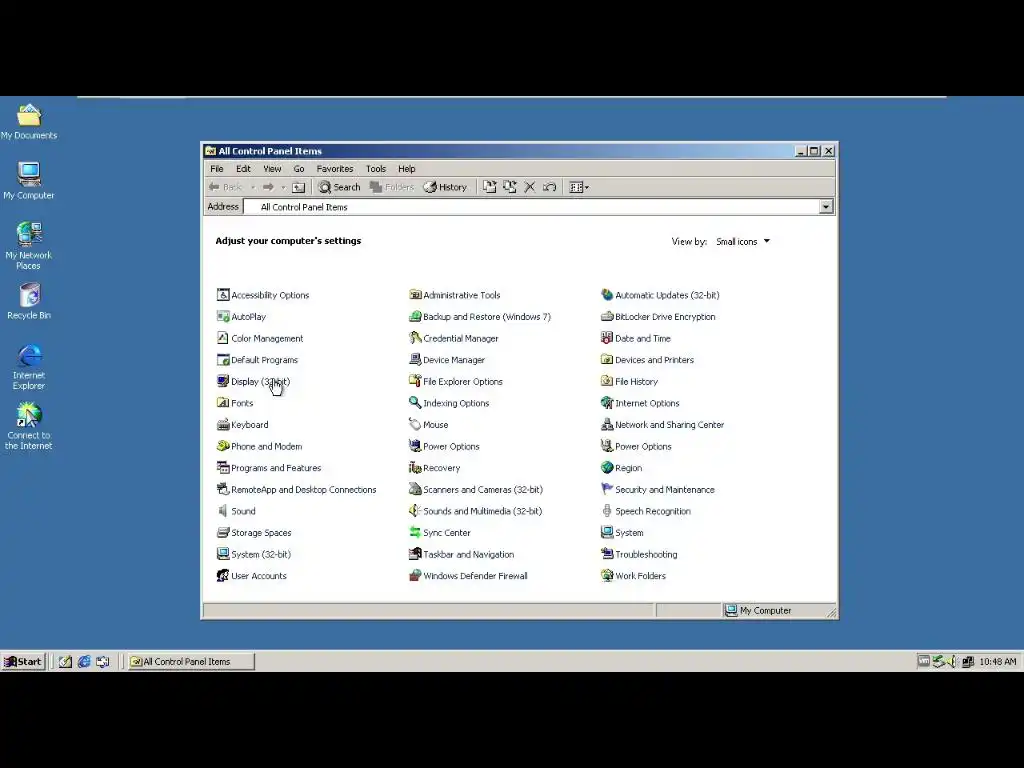This screenshot has height=768, width=1024.
Task: Open Credential Manager icon
Action: tap(415, 338)
